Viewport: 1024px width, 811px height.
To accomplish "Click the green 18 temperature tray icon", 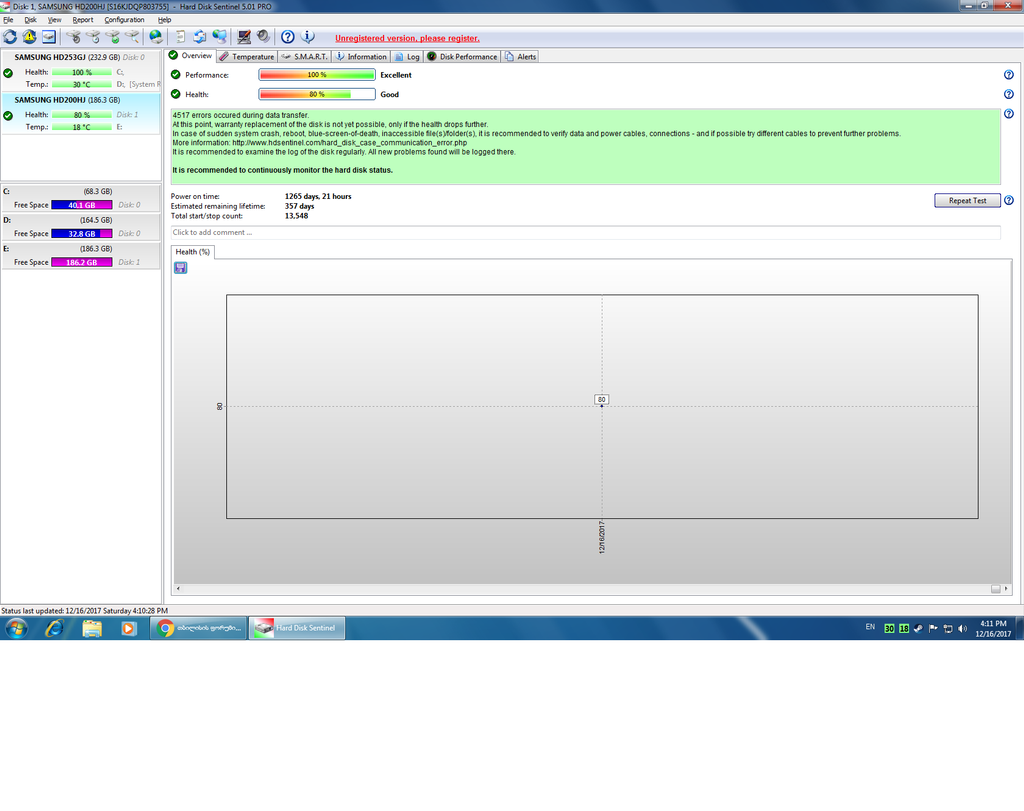I will [x=904, y=628].
